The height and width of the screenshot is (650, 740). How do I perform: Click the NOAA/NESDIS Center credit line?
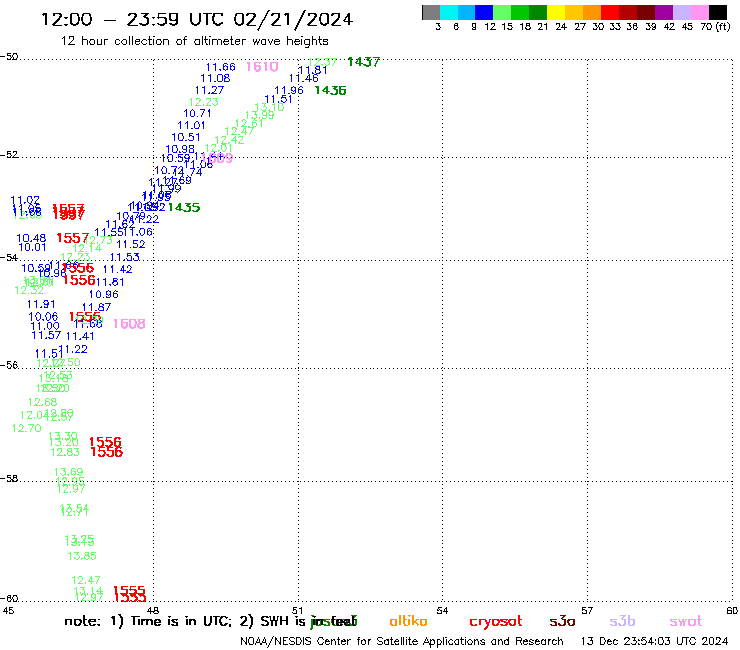tap(402, 641)
